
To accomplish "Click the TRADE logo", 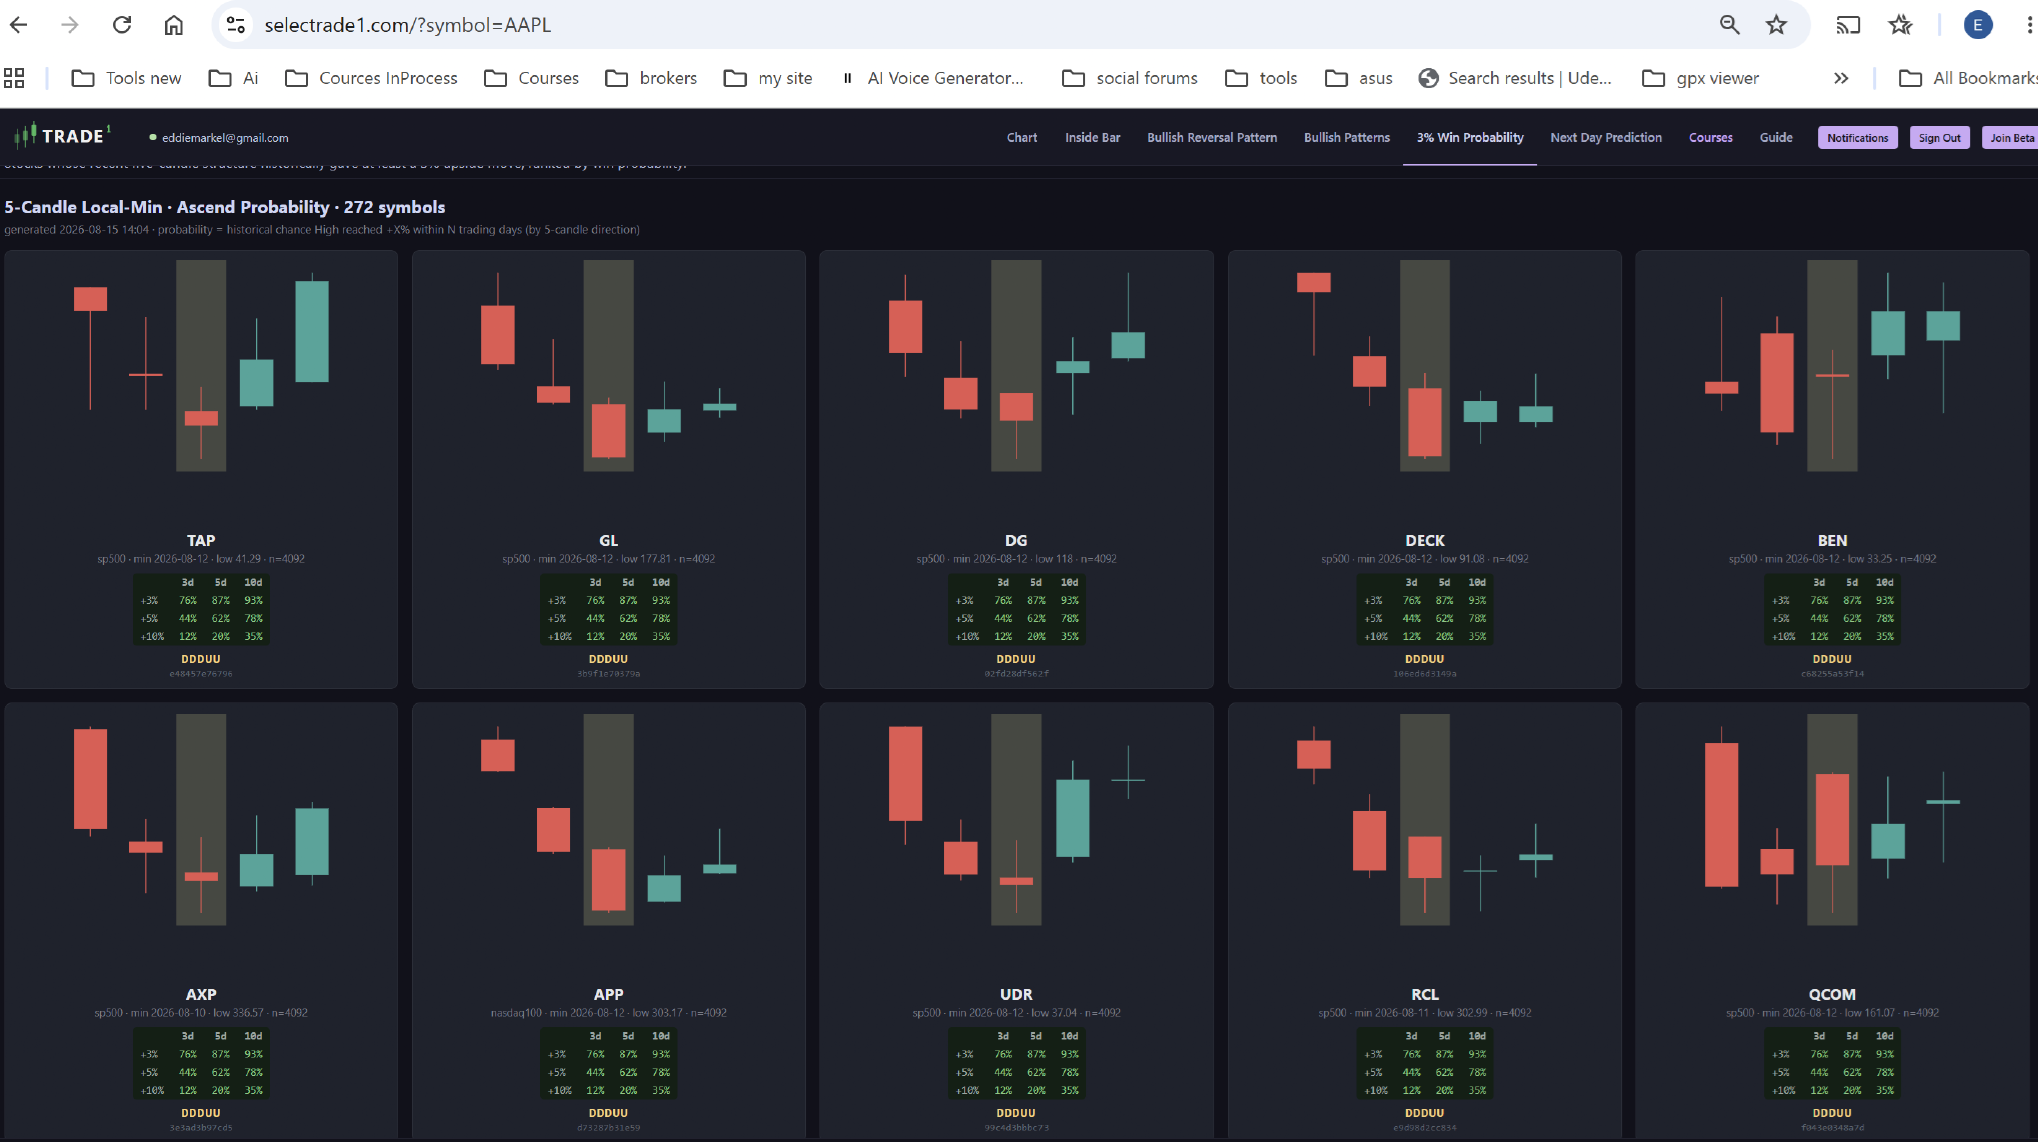I will (62, 136).
